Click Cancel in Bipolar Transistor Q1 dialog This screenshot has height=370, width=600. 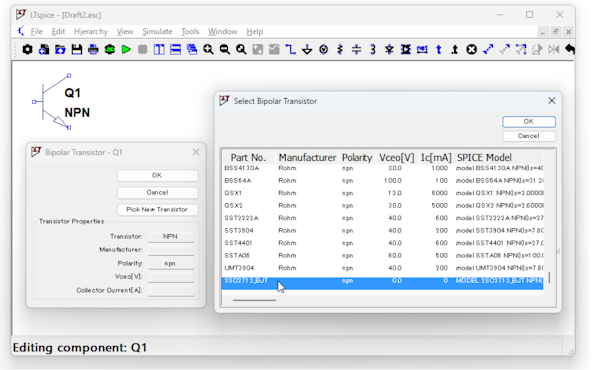(157, 192)
